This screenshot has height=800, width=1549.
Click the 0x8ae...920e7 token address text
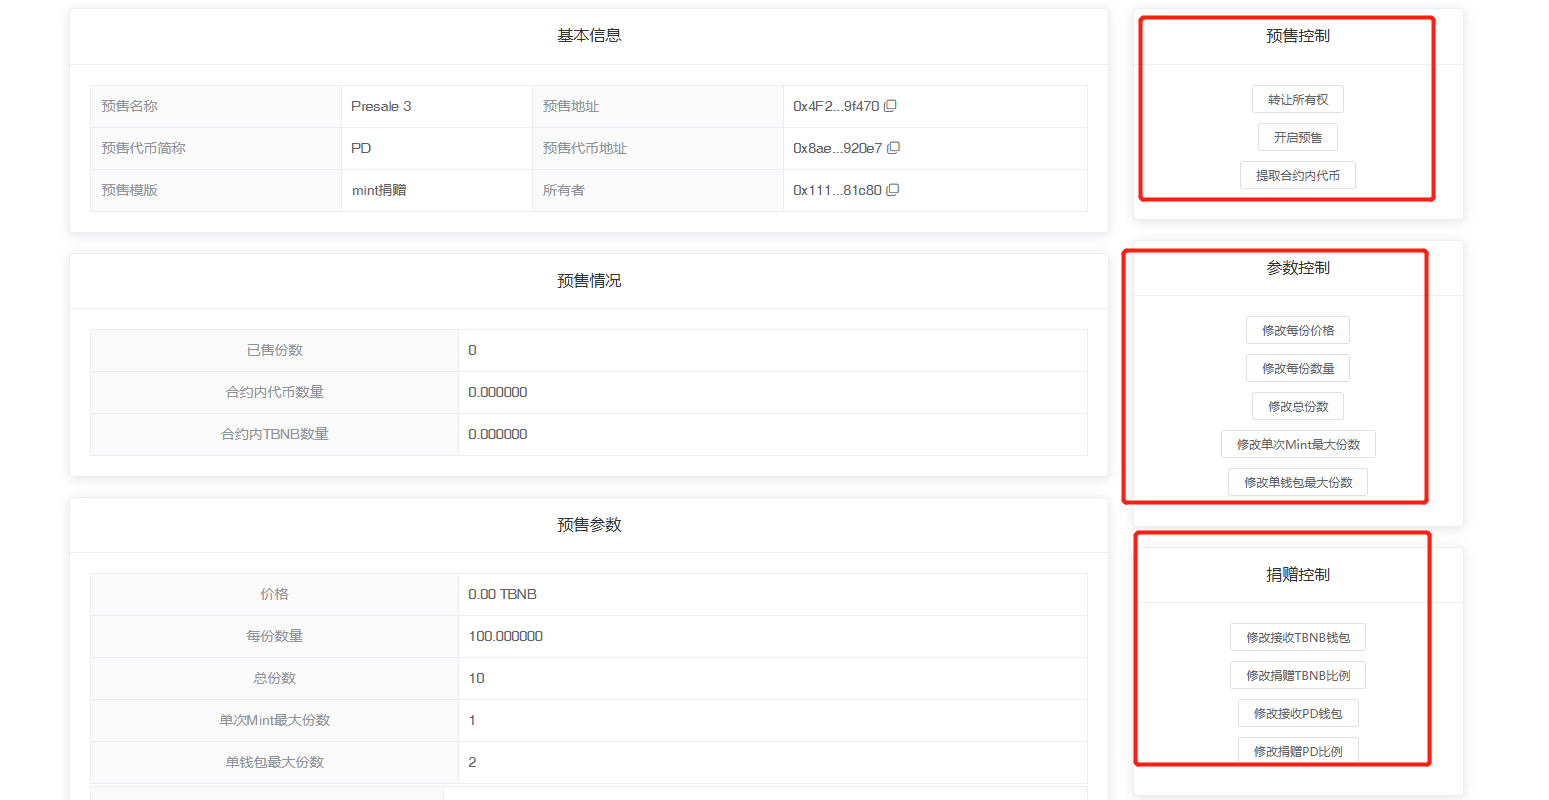tap(837, 148)
